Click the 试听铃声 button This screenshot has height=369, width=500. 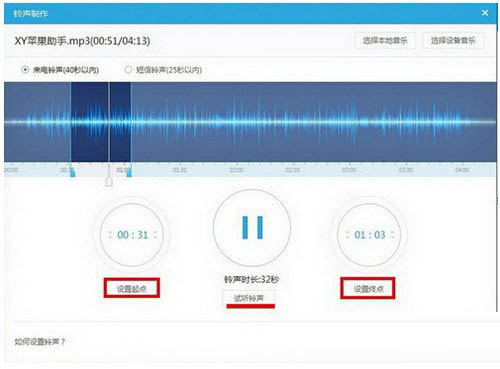pyautogui.click(x=249, y=298)
